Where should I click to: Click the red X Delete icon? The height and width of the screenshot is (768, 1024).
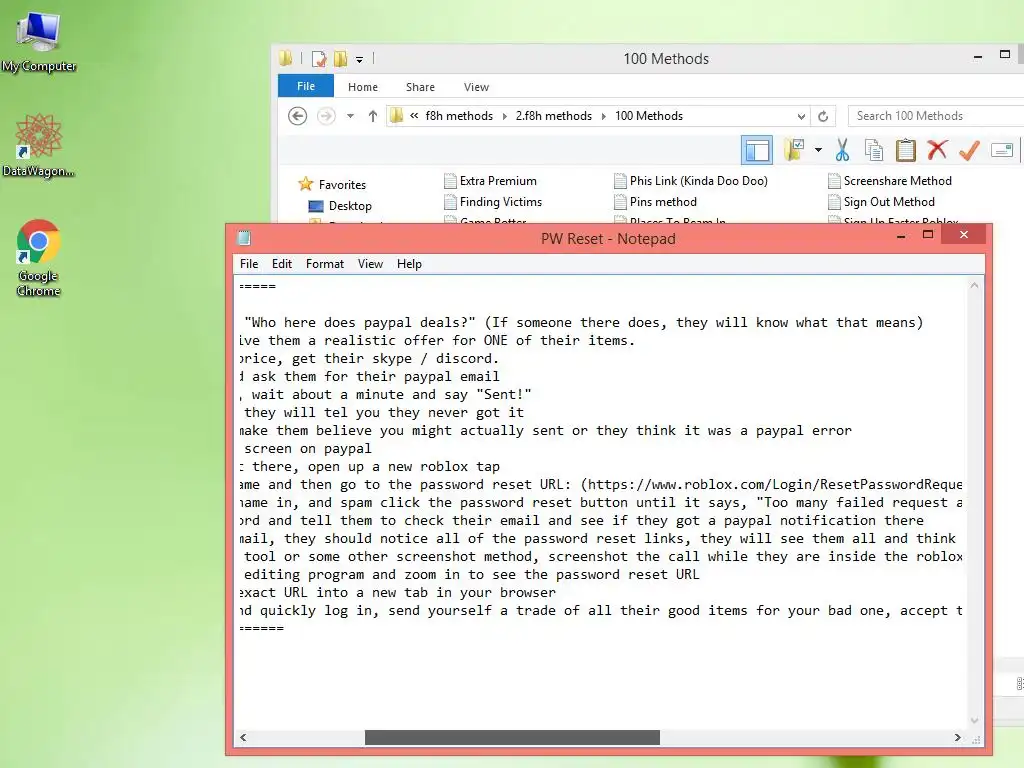tap(937, 150)
